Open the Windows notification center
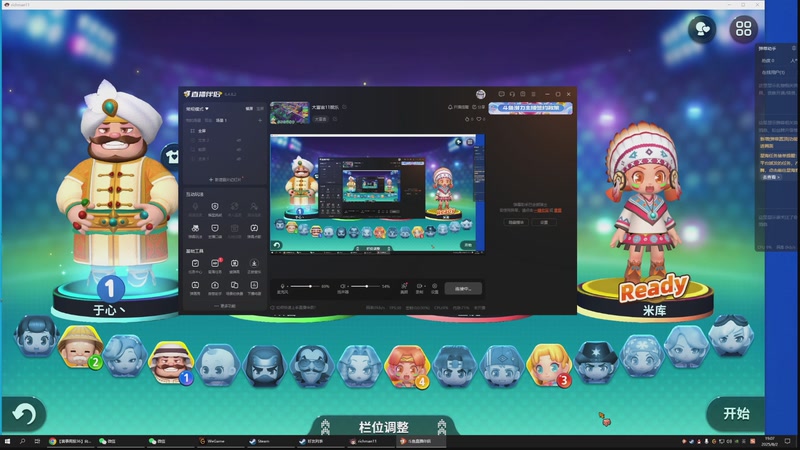Viewport: 800px width, 450px height. (787, 441)
